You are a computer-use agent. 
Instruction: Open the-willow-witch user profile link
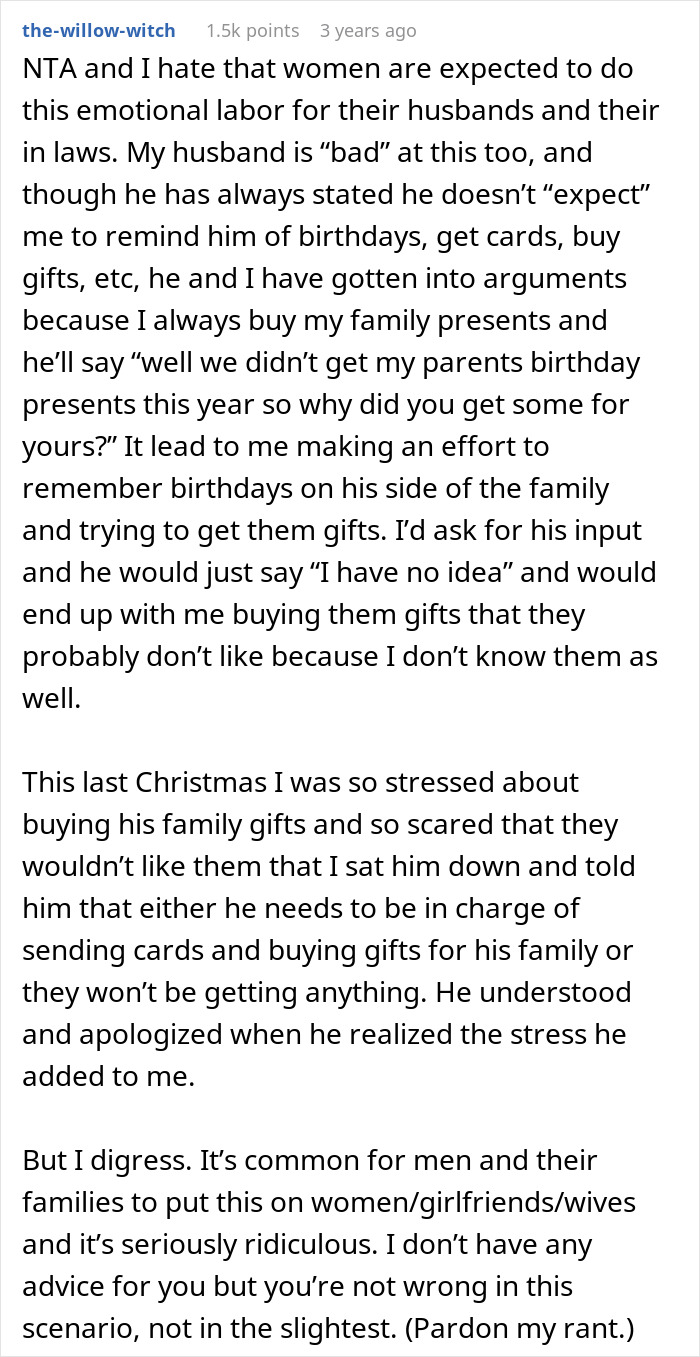(x=99, y=31)
